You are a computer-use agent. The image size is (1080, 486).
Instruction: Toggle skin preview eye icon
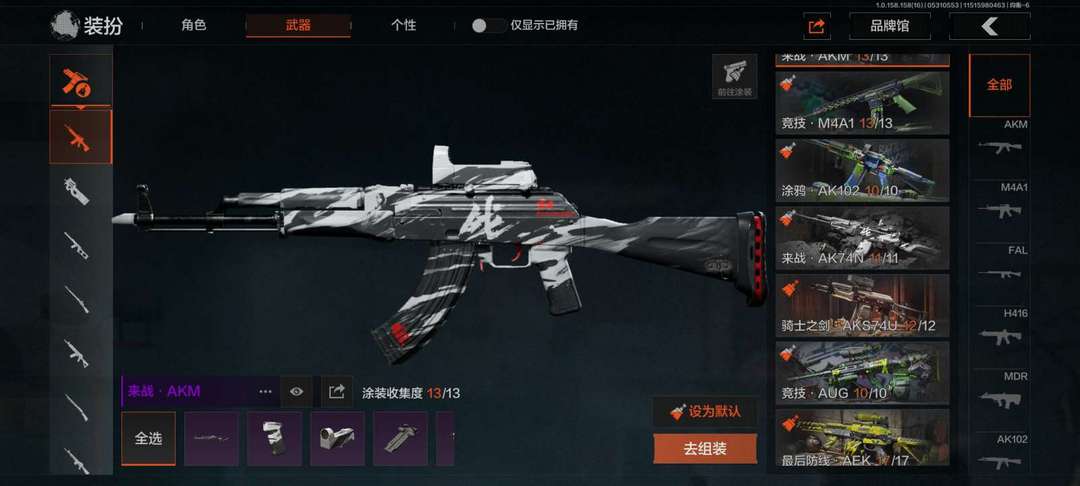[x=297, y=392]
